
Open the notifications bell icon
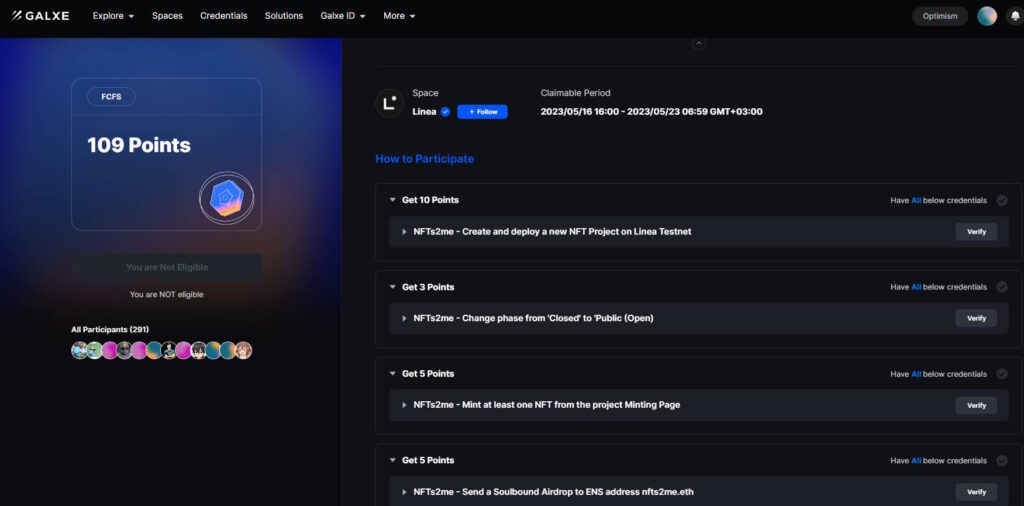pos(1014,16)
